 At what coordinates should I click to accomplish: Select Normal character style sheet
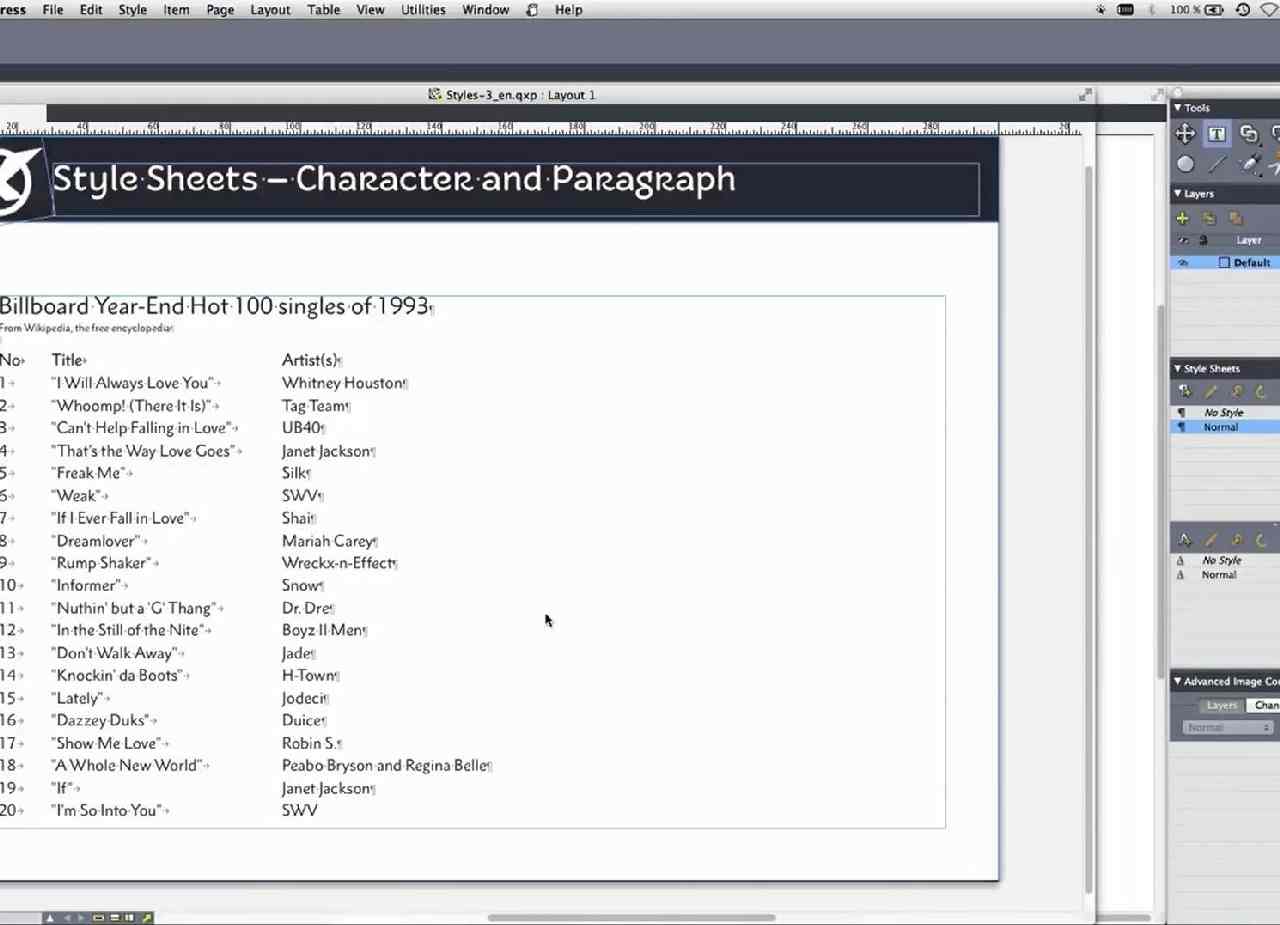(x=1226, y=575)
